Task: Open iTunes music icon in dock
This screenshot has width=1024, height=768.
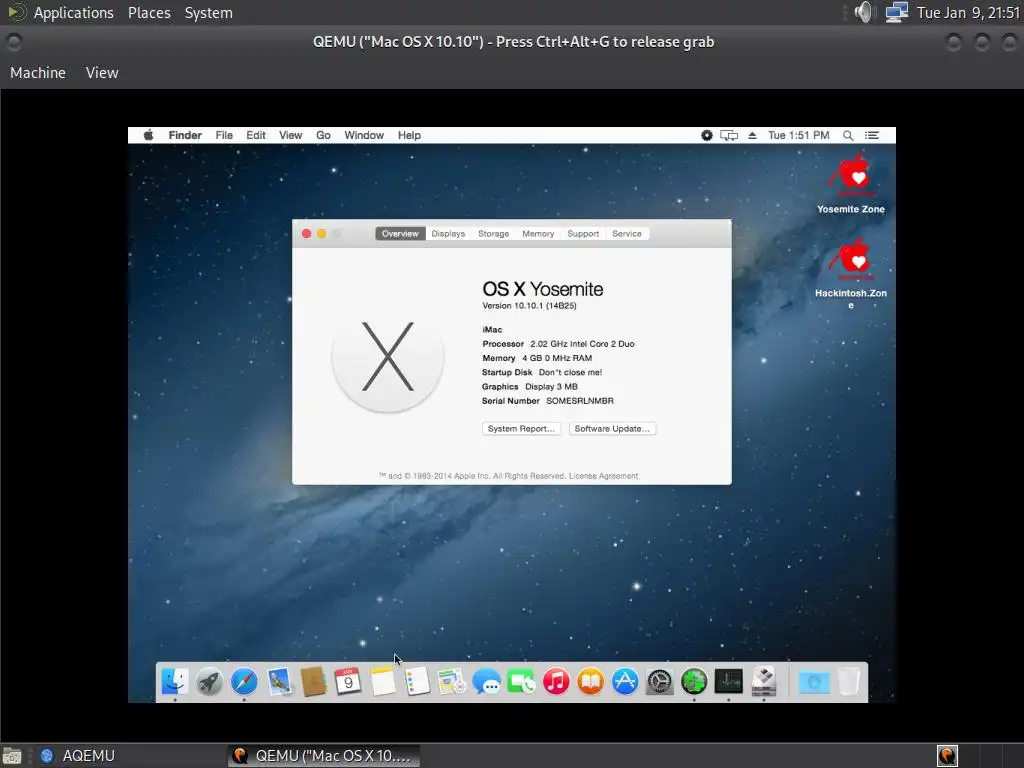Action: coord(556,682)
